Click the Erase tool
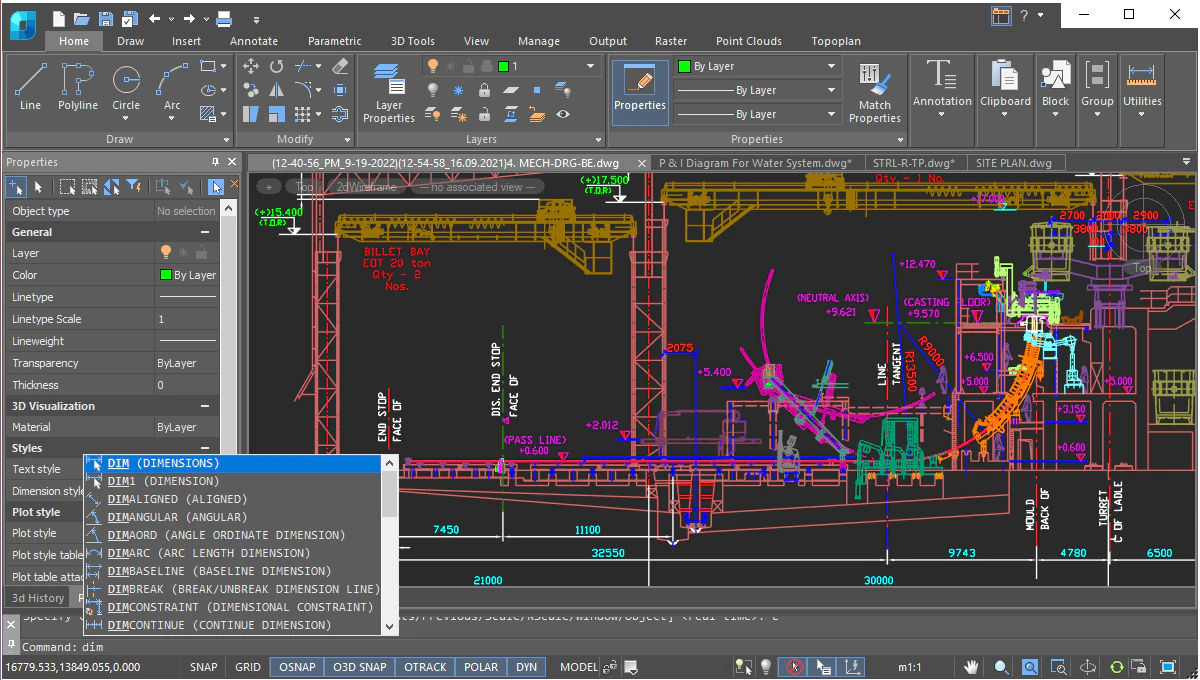 tap(339, 66)
